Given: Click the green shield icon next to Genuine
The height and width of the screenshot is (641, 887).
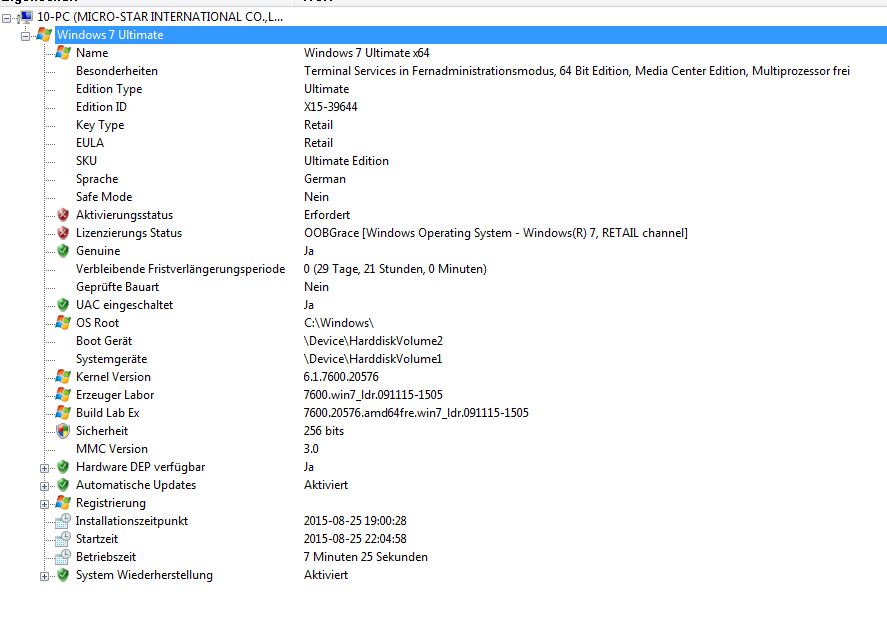Looking at the screenshot, I should click(63, 251).
